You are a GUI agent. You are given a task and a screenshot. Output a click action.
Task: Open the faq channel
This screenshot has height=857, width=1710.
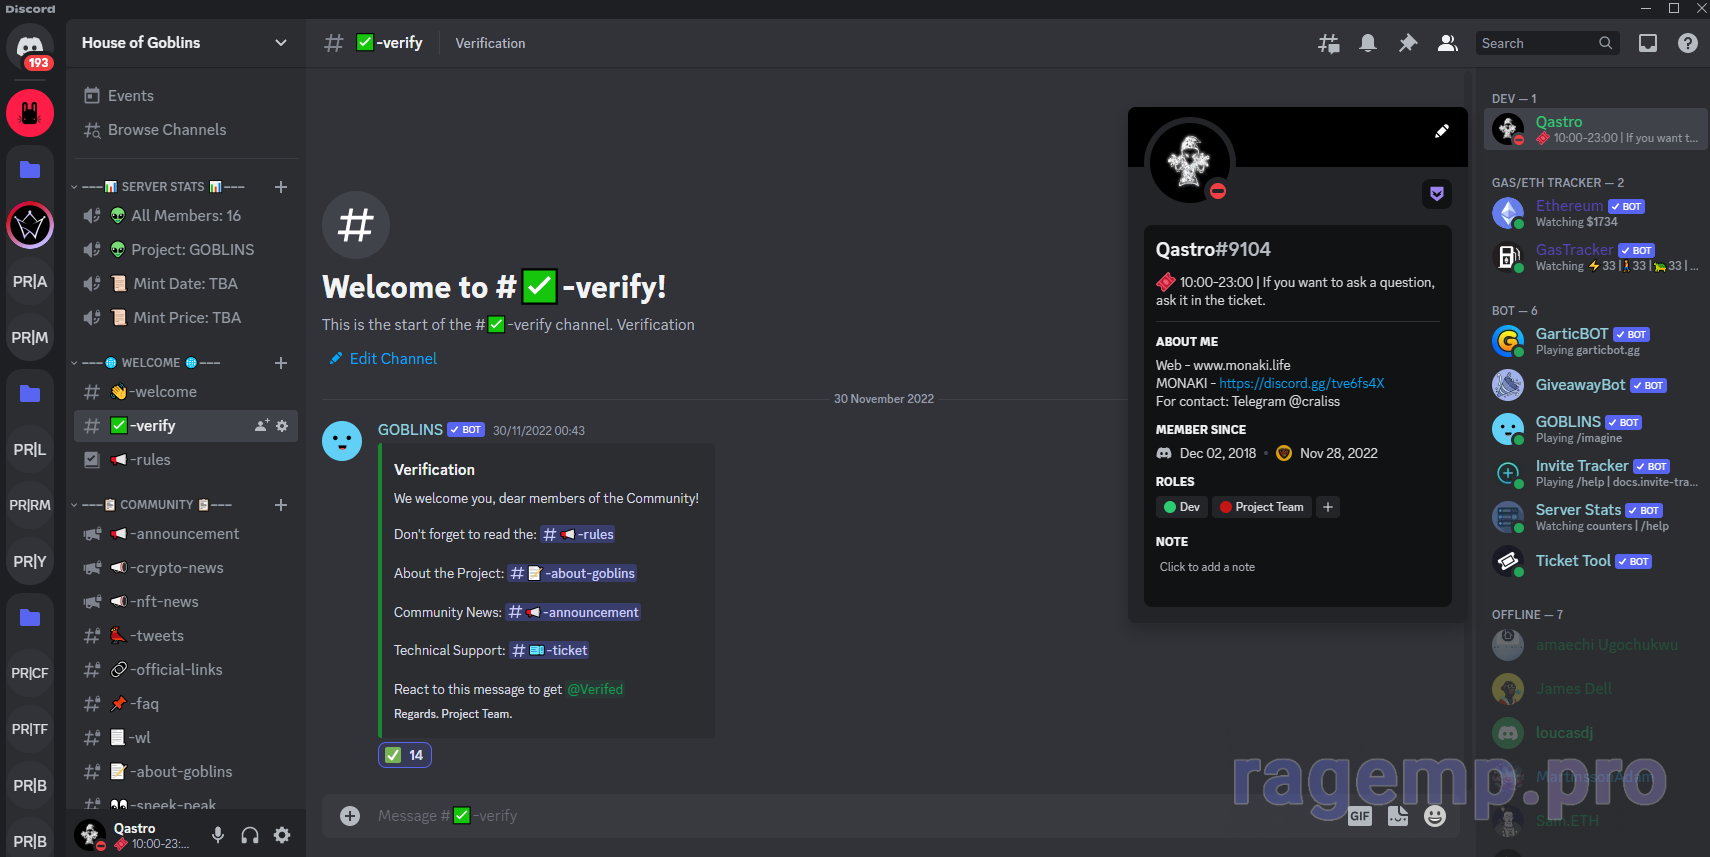click(186, 704)
